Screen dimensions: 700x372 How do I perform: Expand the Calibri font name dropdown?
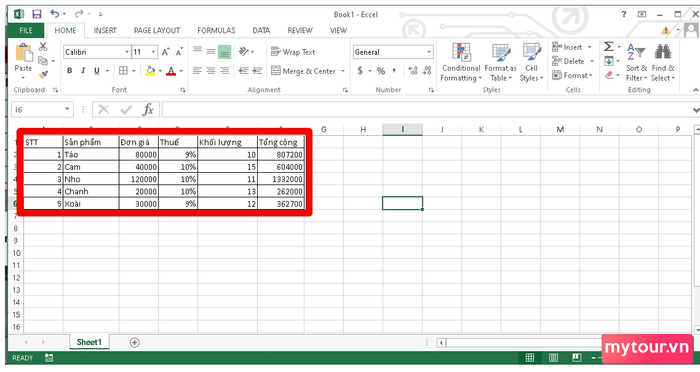(127, 52)
